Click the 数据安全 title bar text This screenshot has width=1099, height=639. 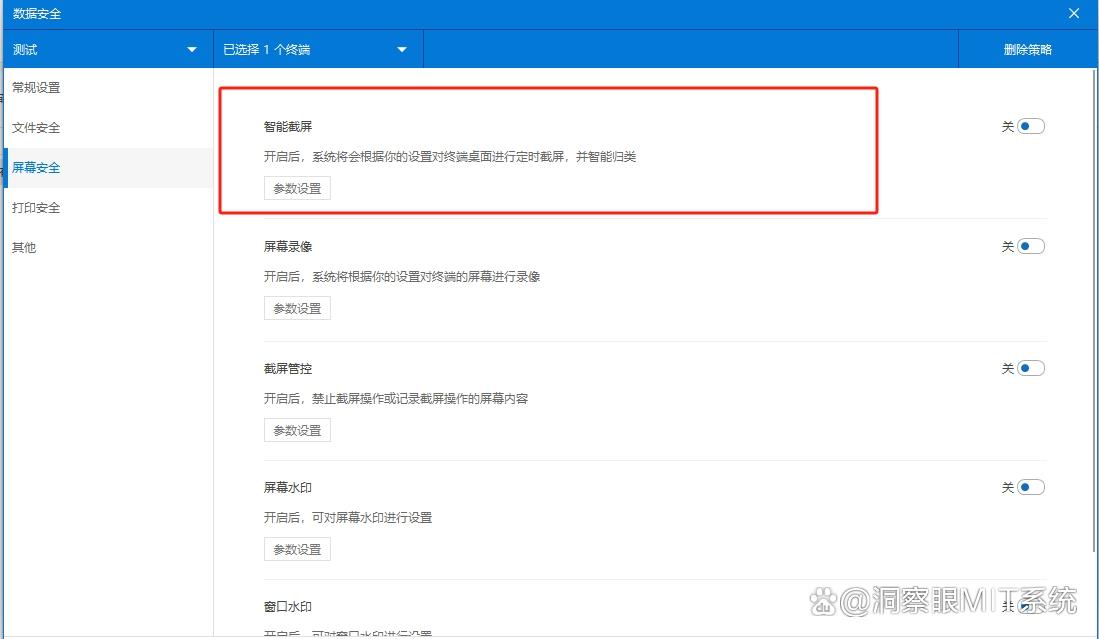[38, 13]
